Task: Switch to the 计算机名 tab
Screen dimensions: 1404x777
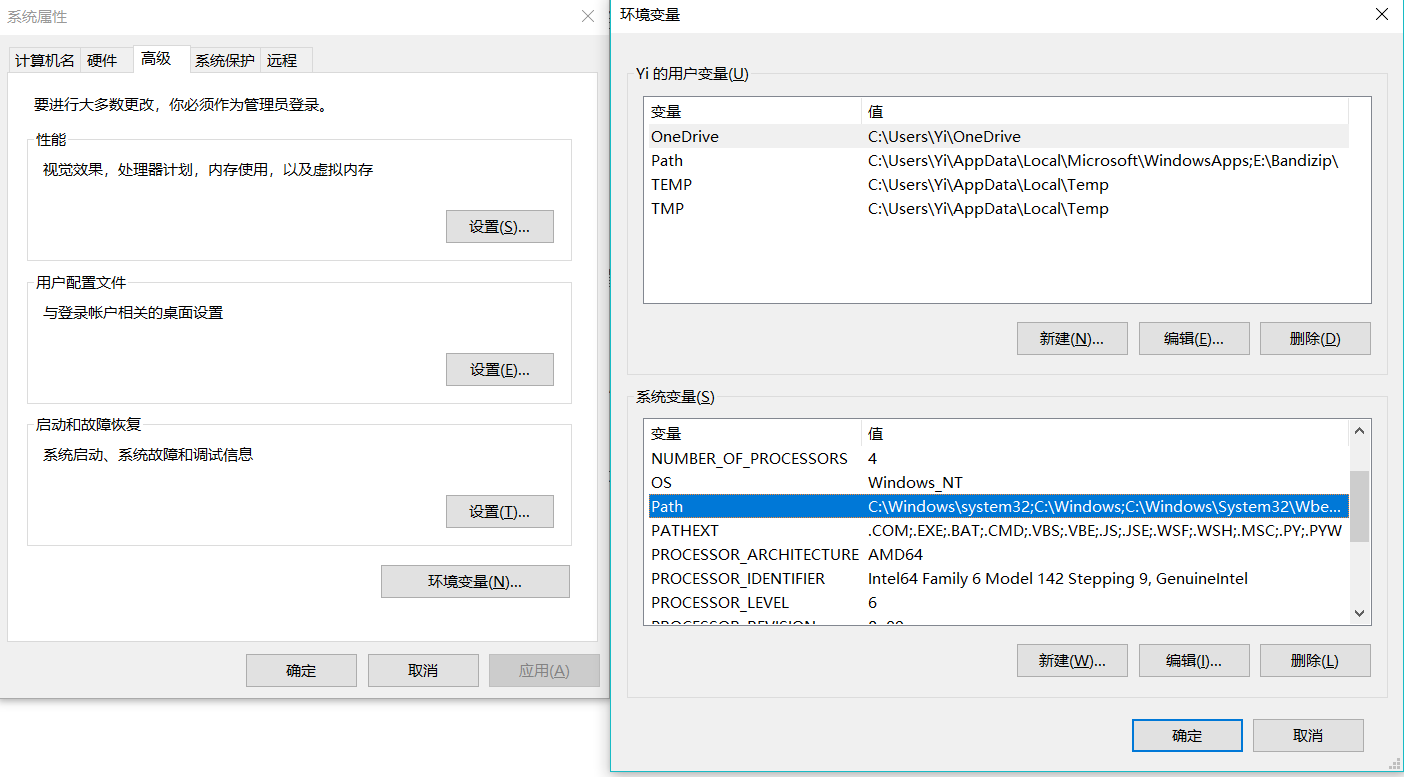Action: click(x=44, y=60)
